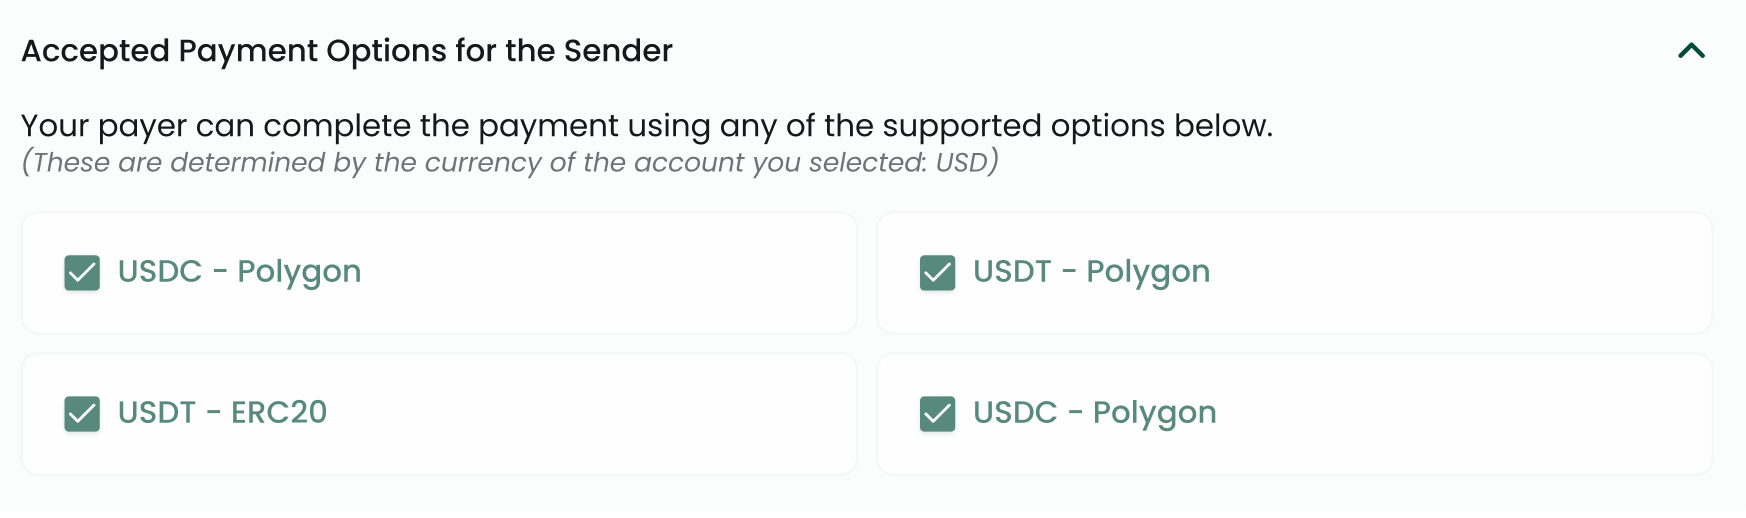The width and height of the screenshot is (1746, 518).
Task: Click the Accepted Payment Options for the Sender heading
Action: pos(346,51)
